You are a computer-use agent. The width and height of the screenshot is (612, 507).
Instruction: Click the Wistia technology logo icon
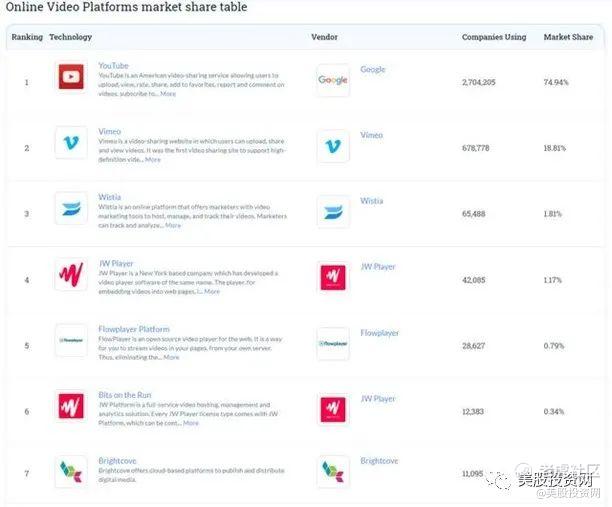coord(71,209)
